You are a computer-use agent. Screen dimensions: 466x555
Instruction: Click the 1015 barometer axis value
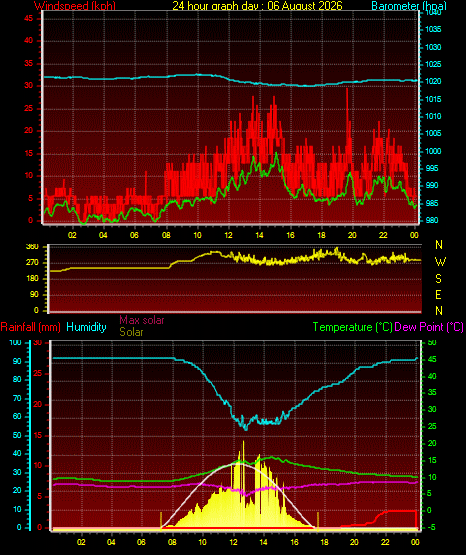coord(433,99)
